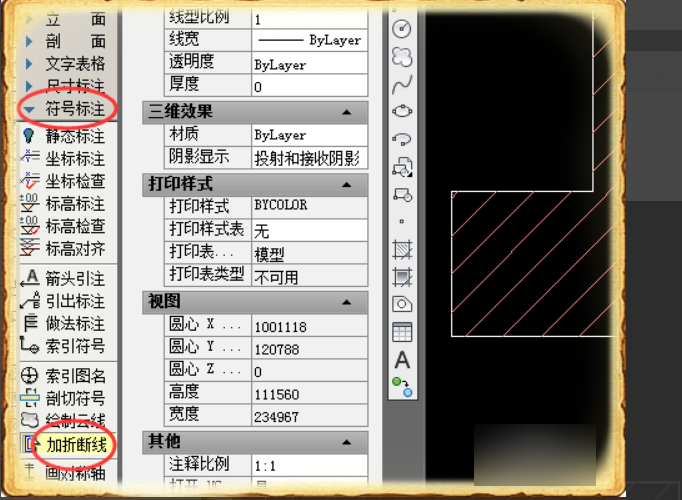Click the 透明度 ByLayer value field
This screenshot has height=500, width=682.
point(310,63)
